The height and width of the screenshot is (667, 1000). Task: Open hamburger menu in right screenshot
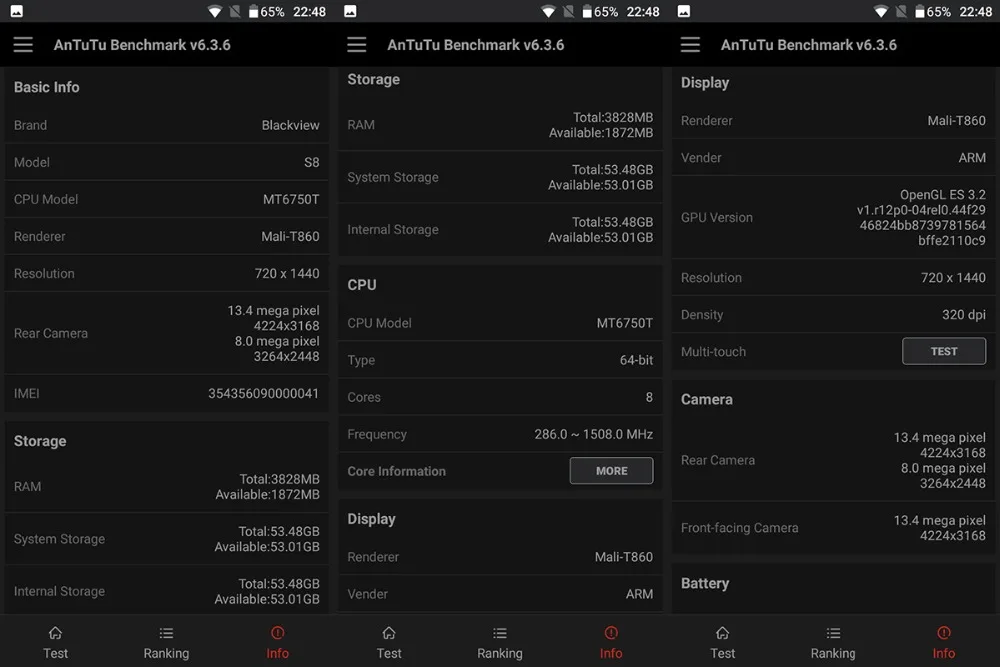(x=690, y=45)
